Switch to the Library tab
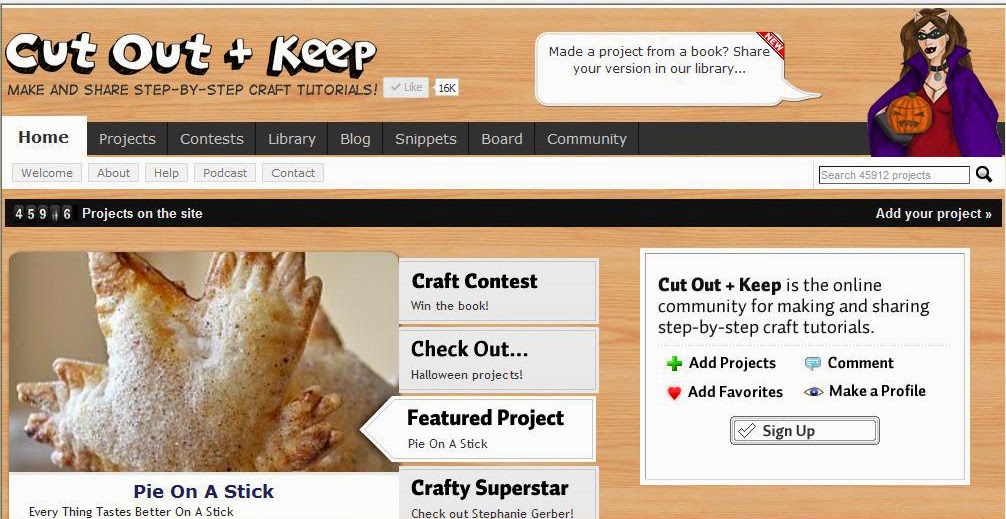This screenshot has width=1006, height=519. click(292, 139)
